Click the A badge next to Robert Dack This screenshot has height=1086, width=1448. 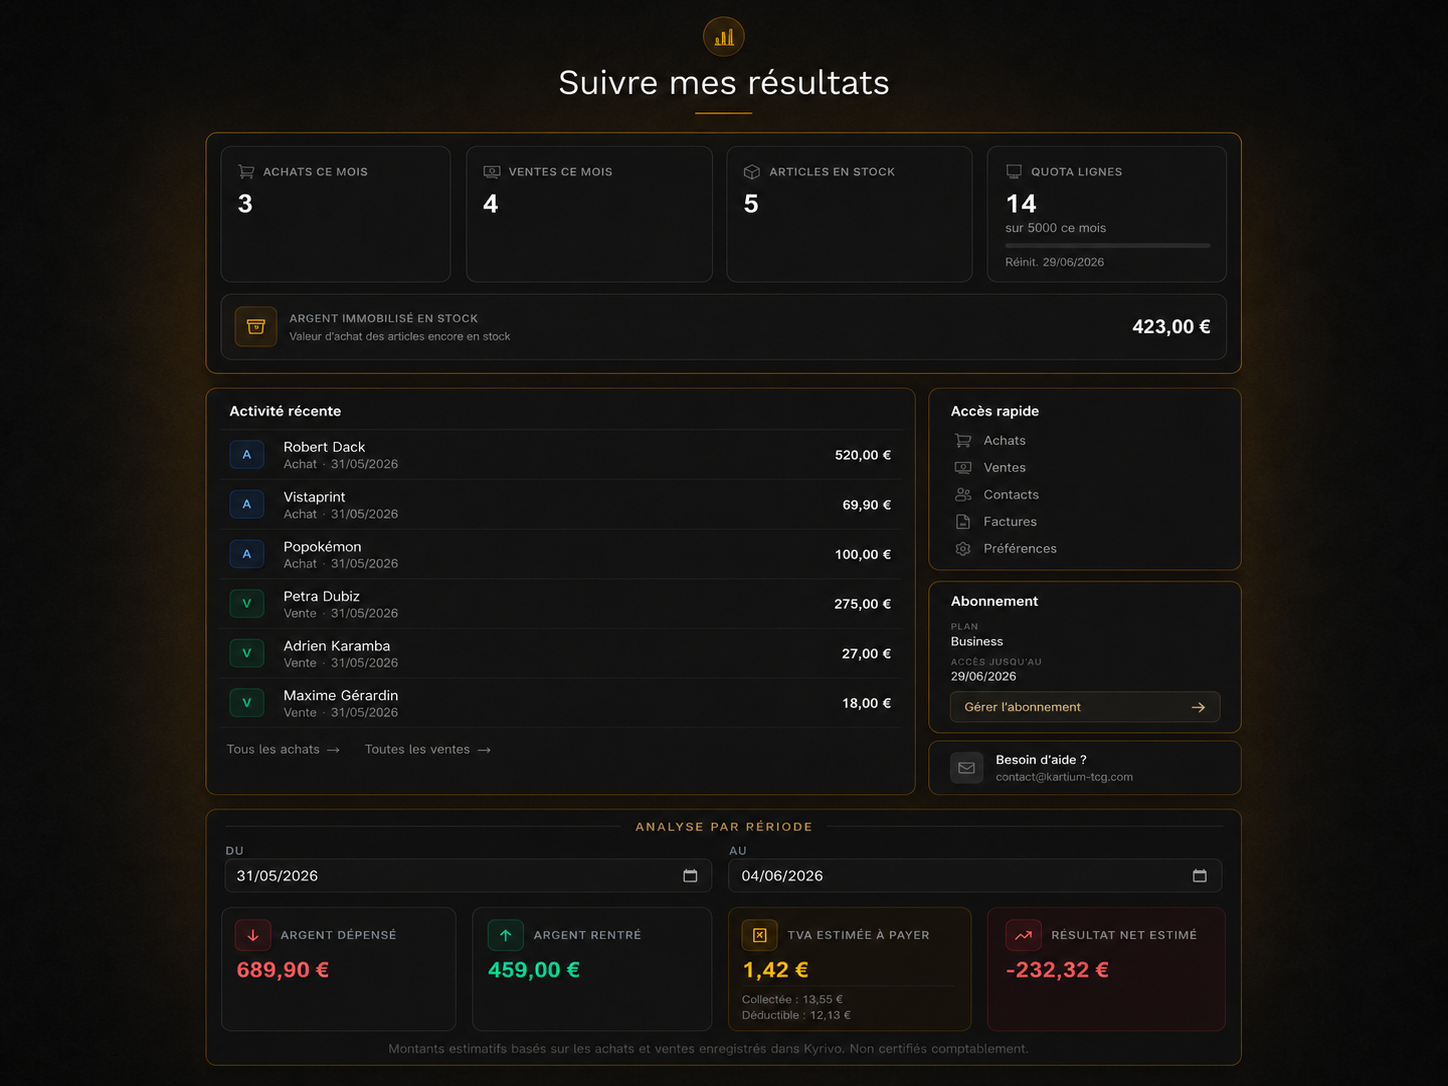[247, 455]
